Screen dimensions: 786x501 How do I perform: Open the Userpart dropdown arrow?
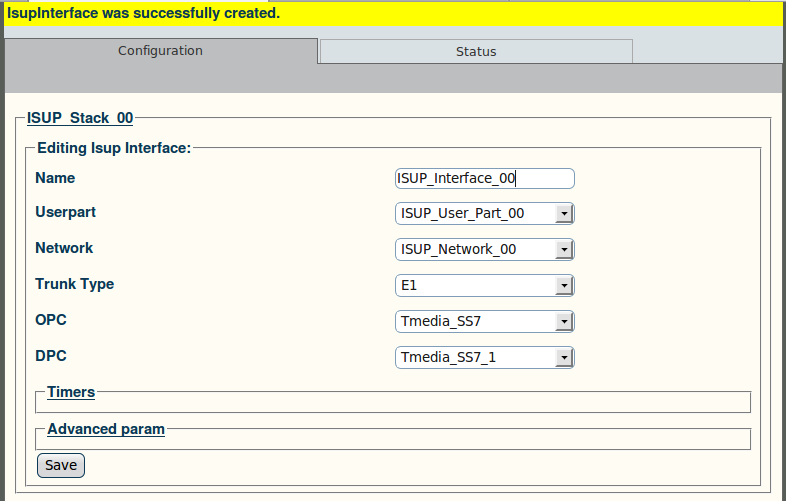(x=564, y=214)
